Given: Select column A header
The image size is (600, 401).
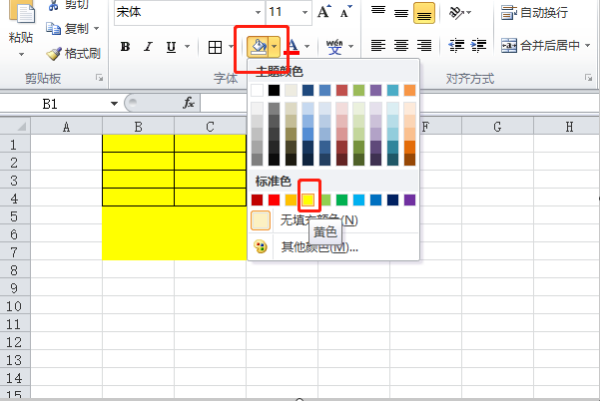Looking at the screenshot, I should coord(67,126).
